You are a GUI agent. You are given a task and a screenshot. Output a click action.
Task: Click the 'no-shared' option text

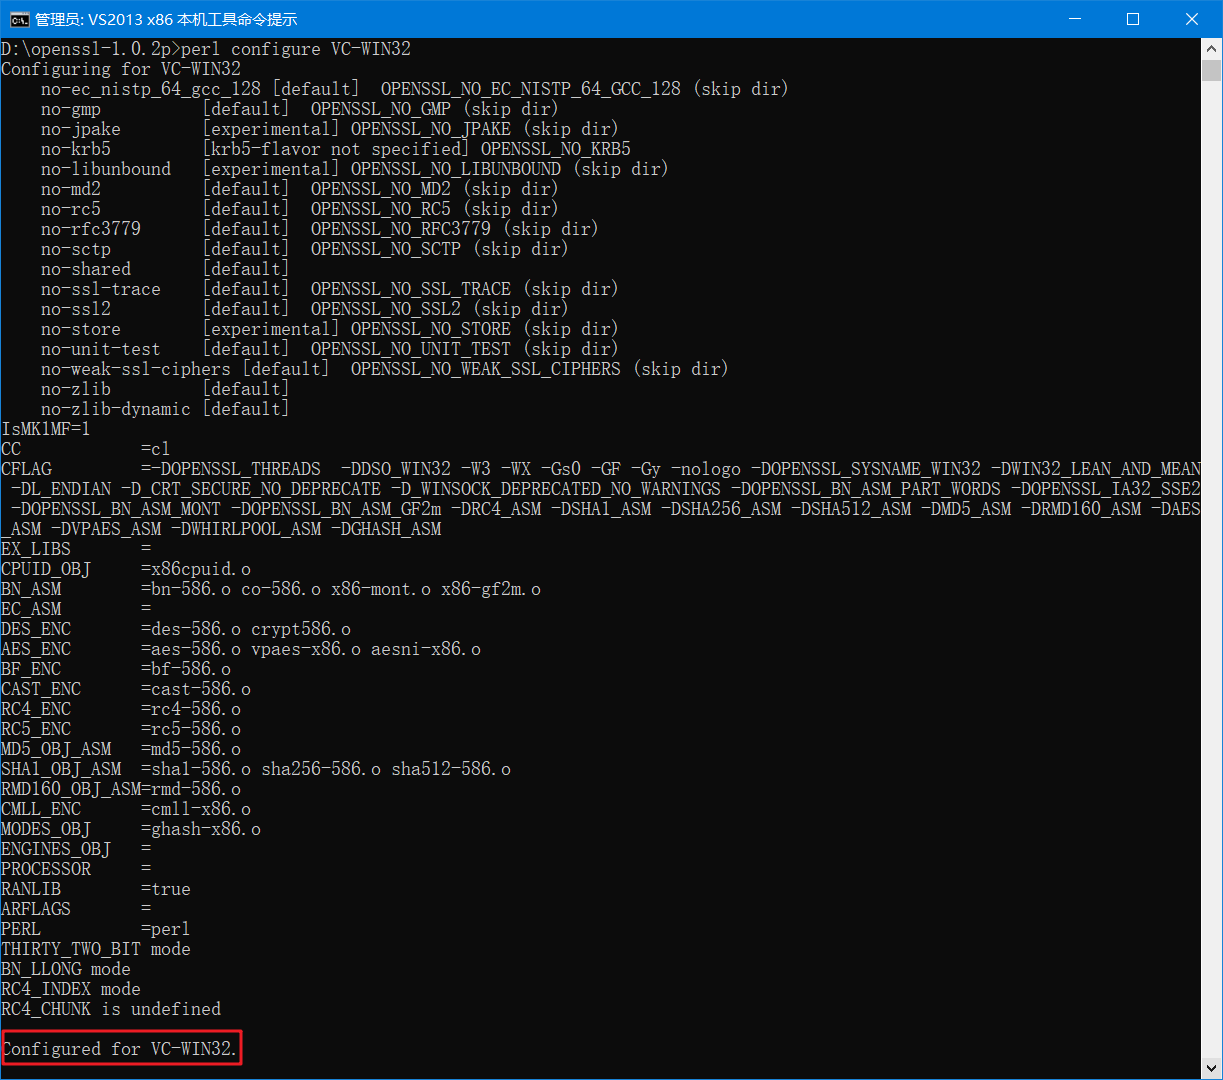point(86,269)
